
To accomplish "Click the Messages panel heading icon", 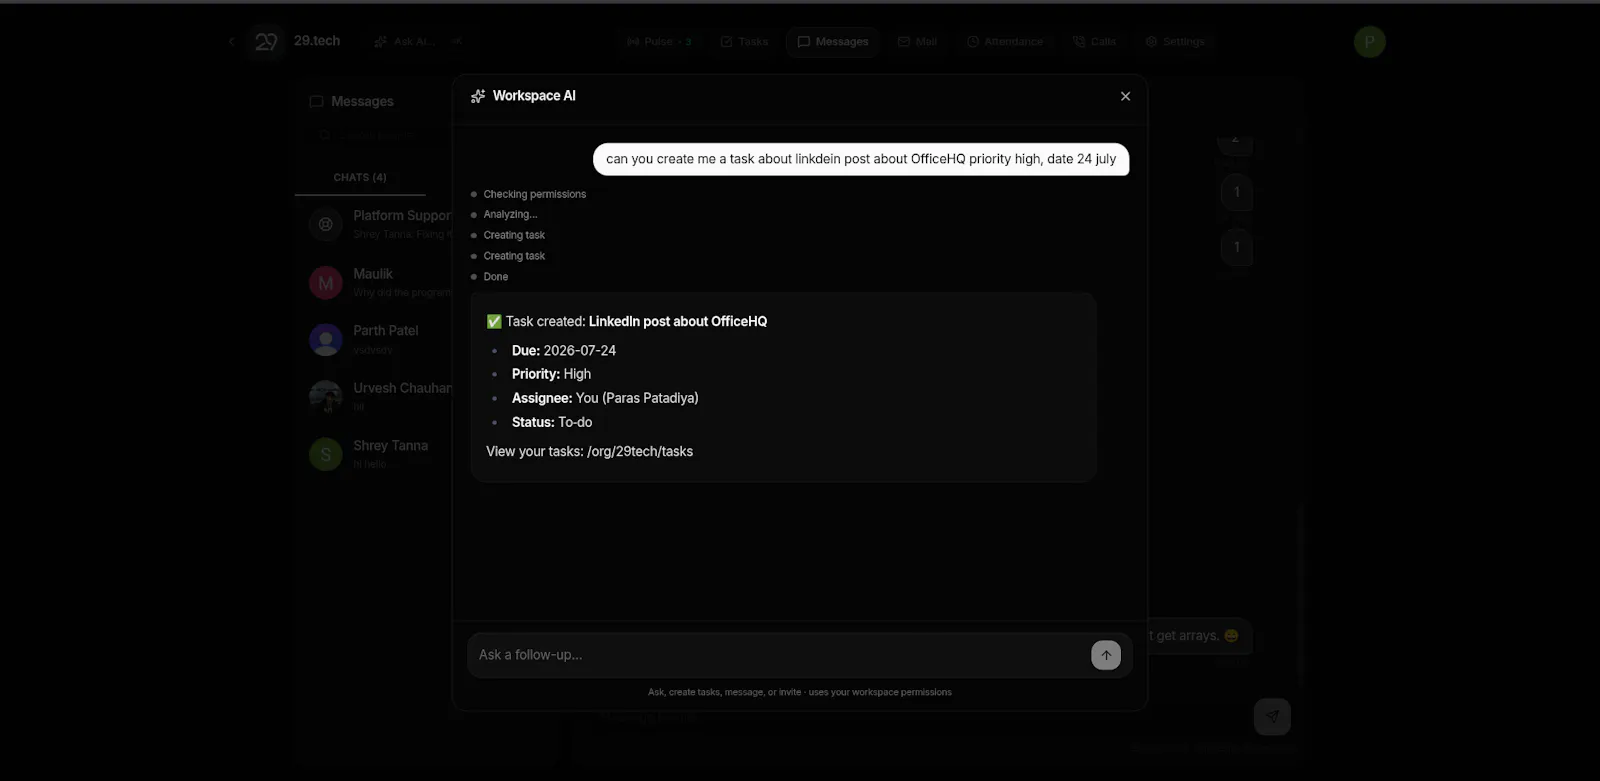I will [316, 101].
